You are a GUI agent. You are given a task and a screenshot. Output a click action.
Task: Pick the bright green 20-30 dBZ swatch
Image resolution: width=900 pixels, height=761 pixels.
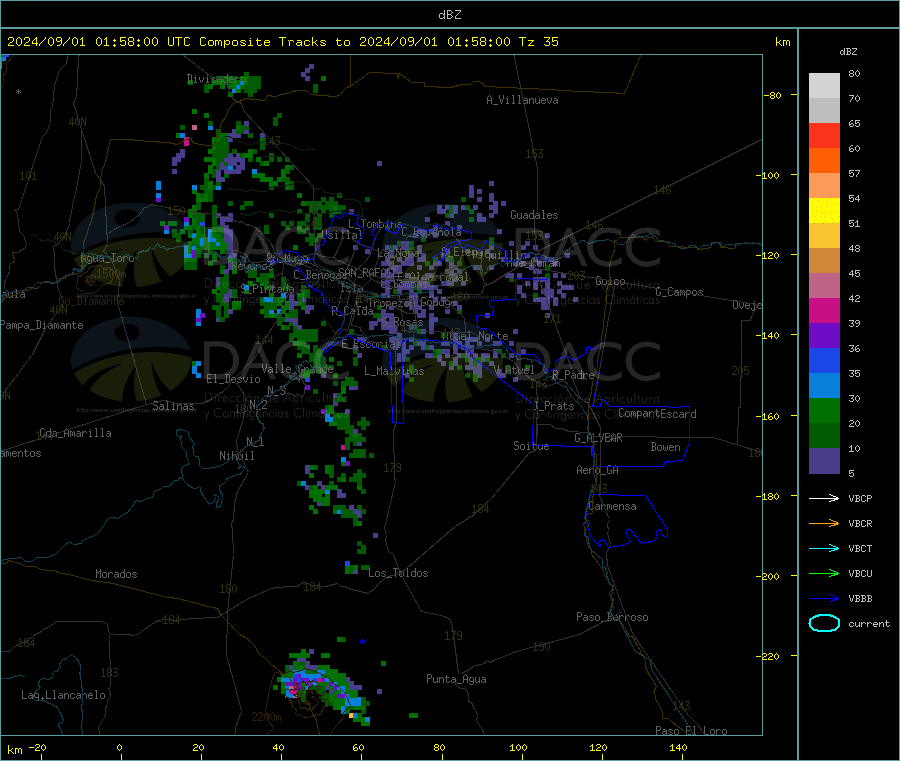click(x=824, y=410)
